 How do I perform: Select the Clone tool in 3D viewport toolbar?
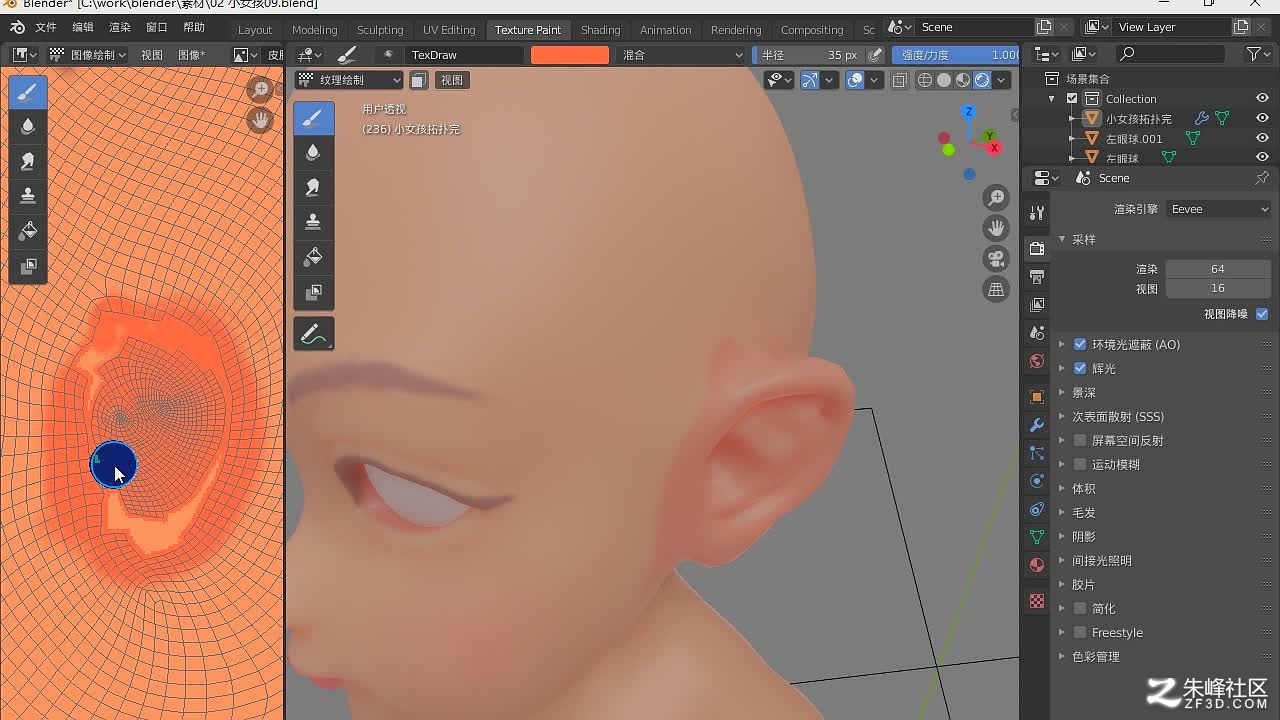click(313, 222)
